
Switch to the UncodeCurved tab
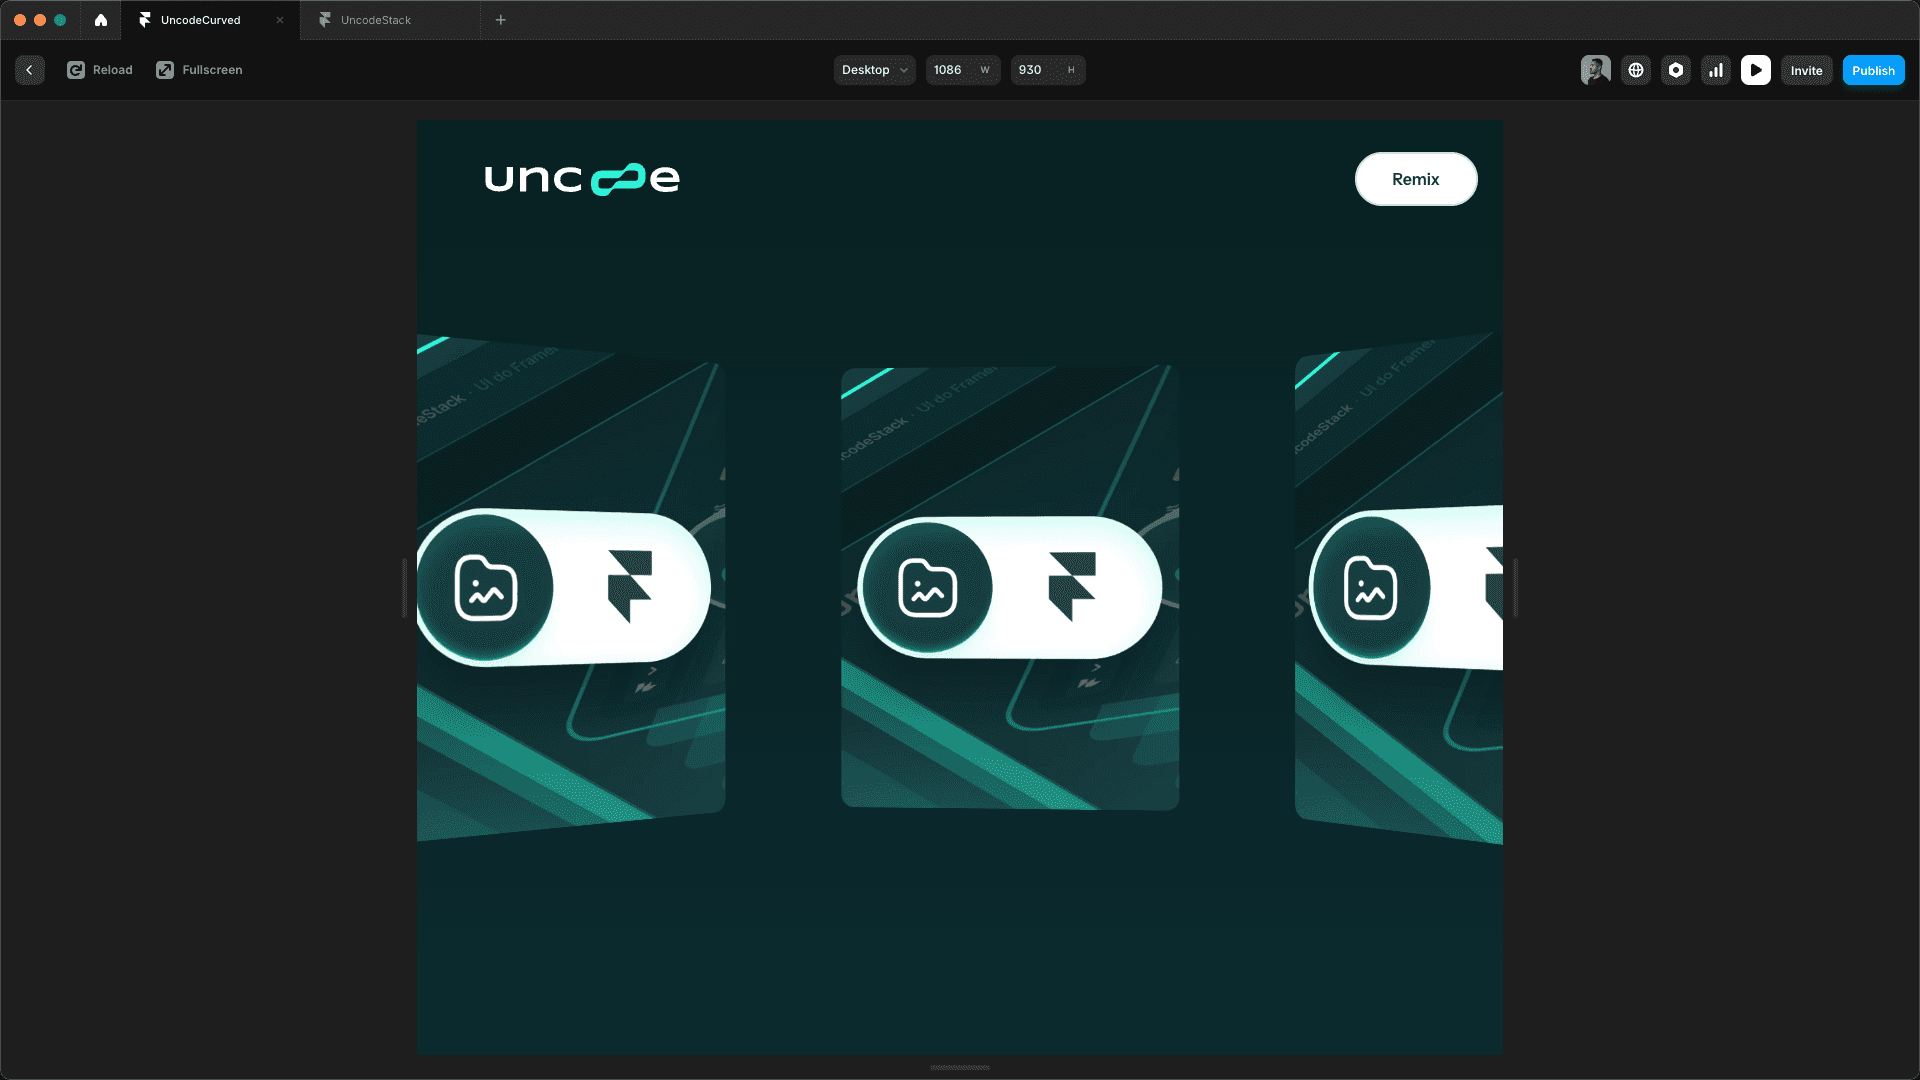point(210,20)
